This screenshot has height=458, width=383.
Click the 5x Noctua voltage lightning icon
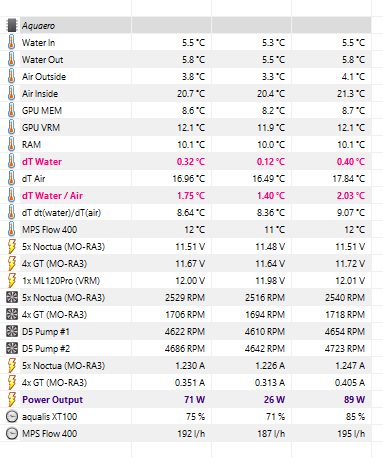[12, 246]
